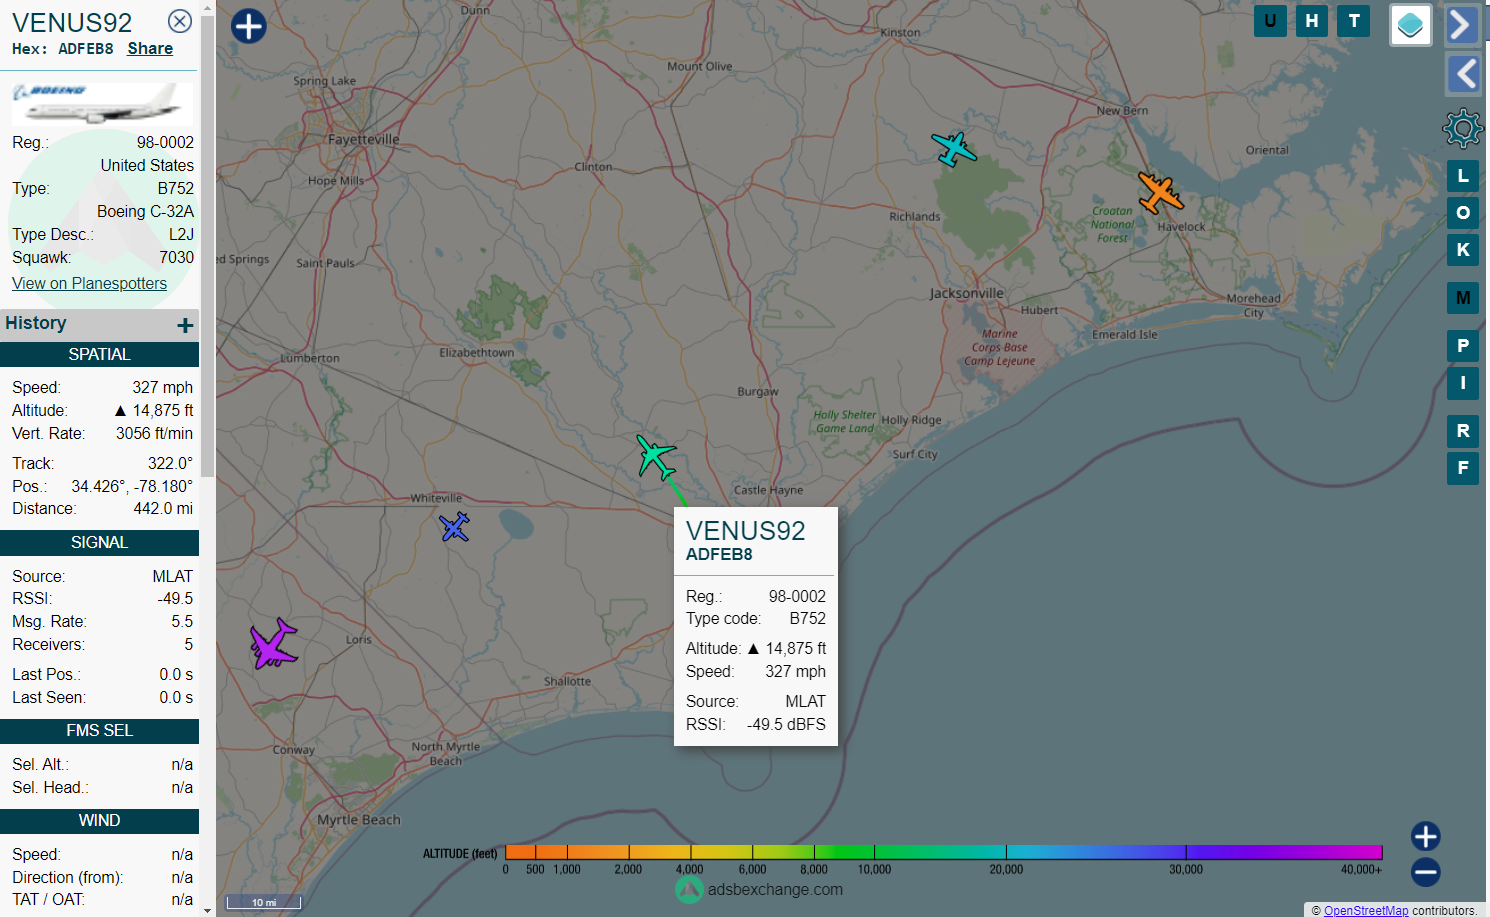Select the green VENUS92 aircraft icon
The image size is (1490, 917).
[x=656, y=457]
